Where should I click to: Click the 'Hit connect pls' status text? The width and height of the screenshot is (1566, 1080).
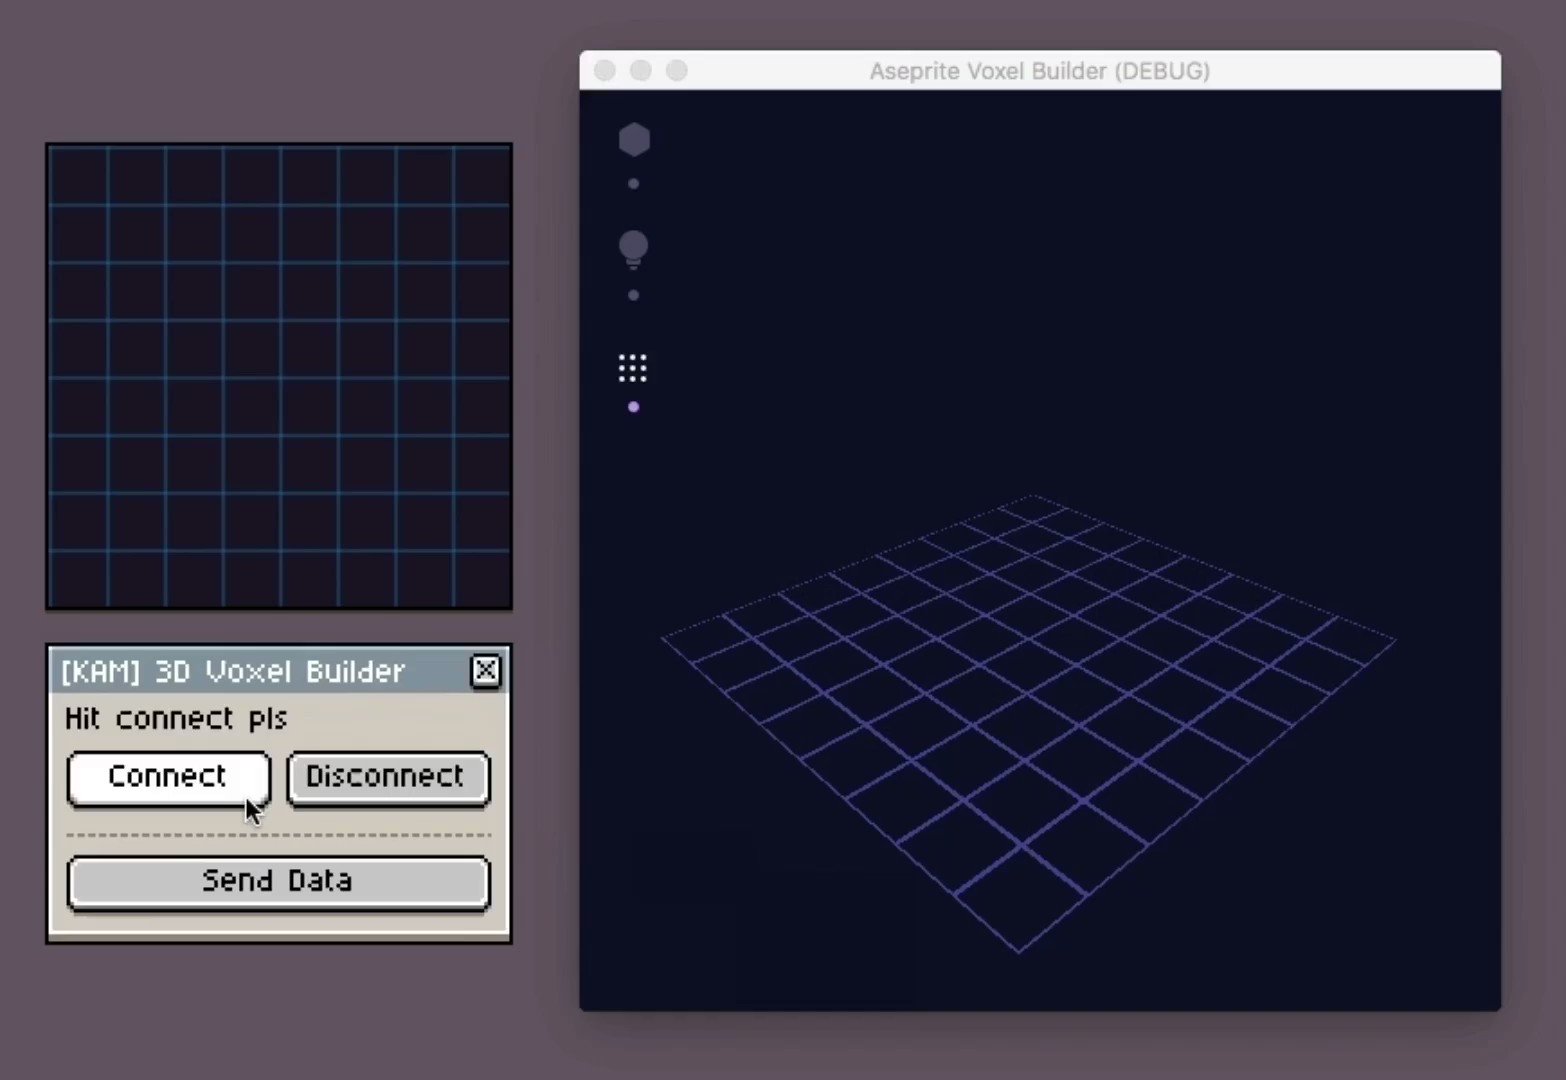tap(175, 718)
